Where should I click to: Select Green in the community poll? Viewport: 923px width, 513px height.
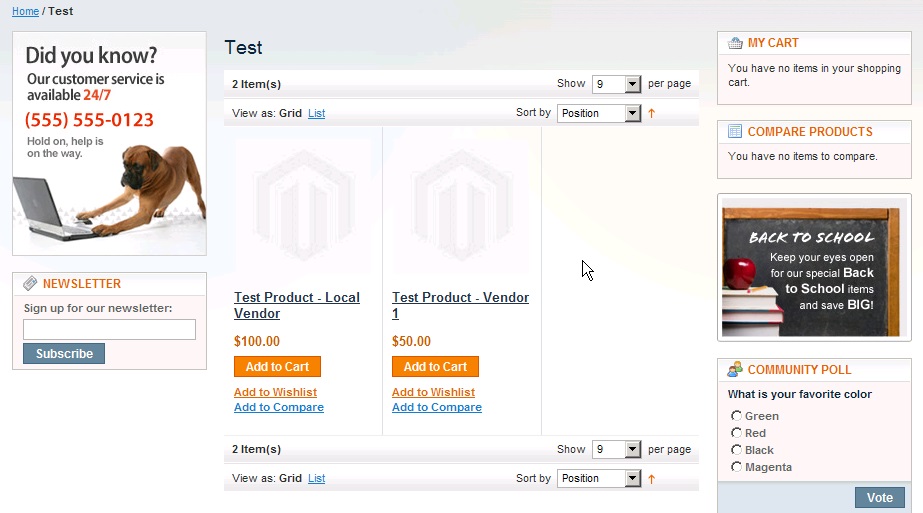(736, 416)
